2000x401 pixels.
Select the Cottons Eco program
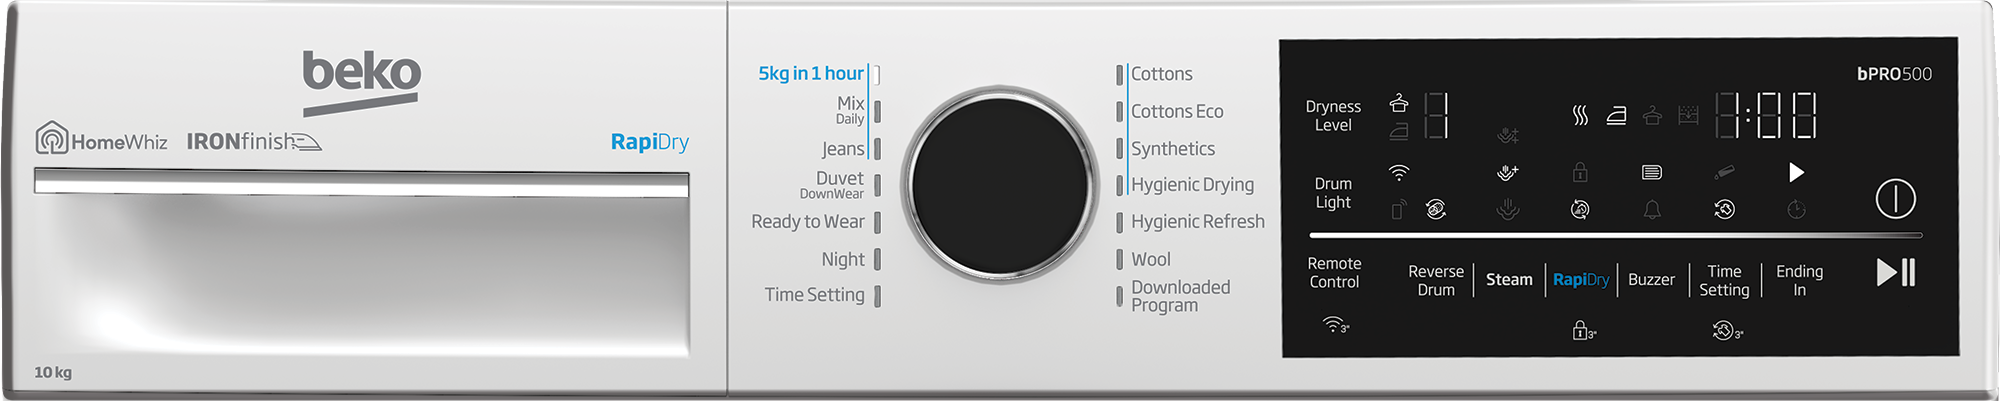coord(1176,111)
